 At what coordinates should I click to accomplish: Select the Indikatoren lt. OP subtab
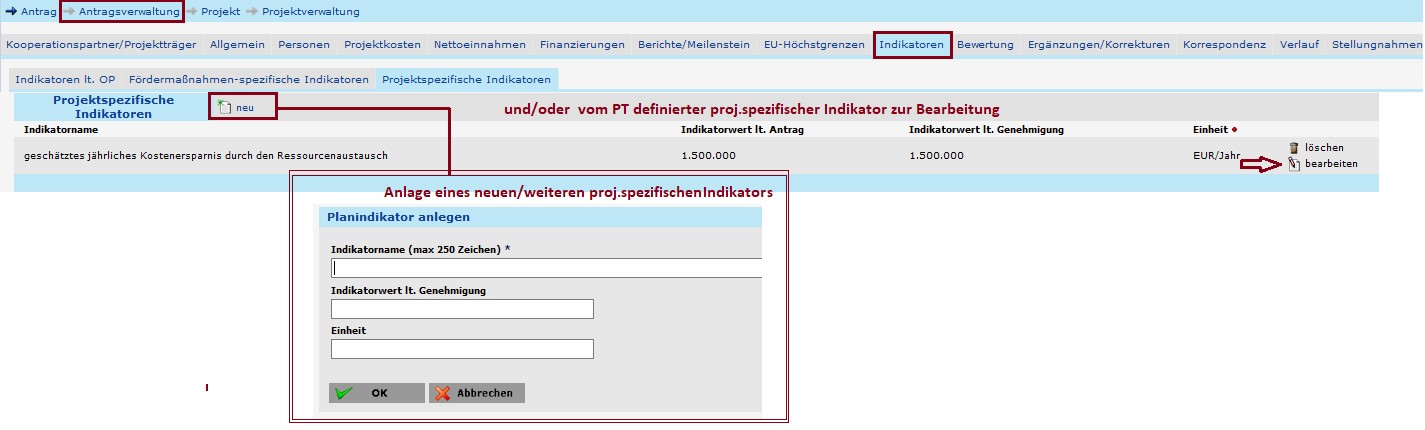(65, 79)
